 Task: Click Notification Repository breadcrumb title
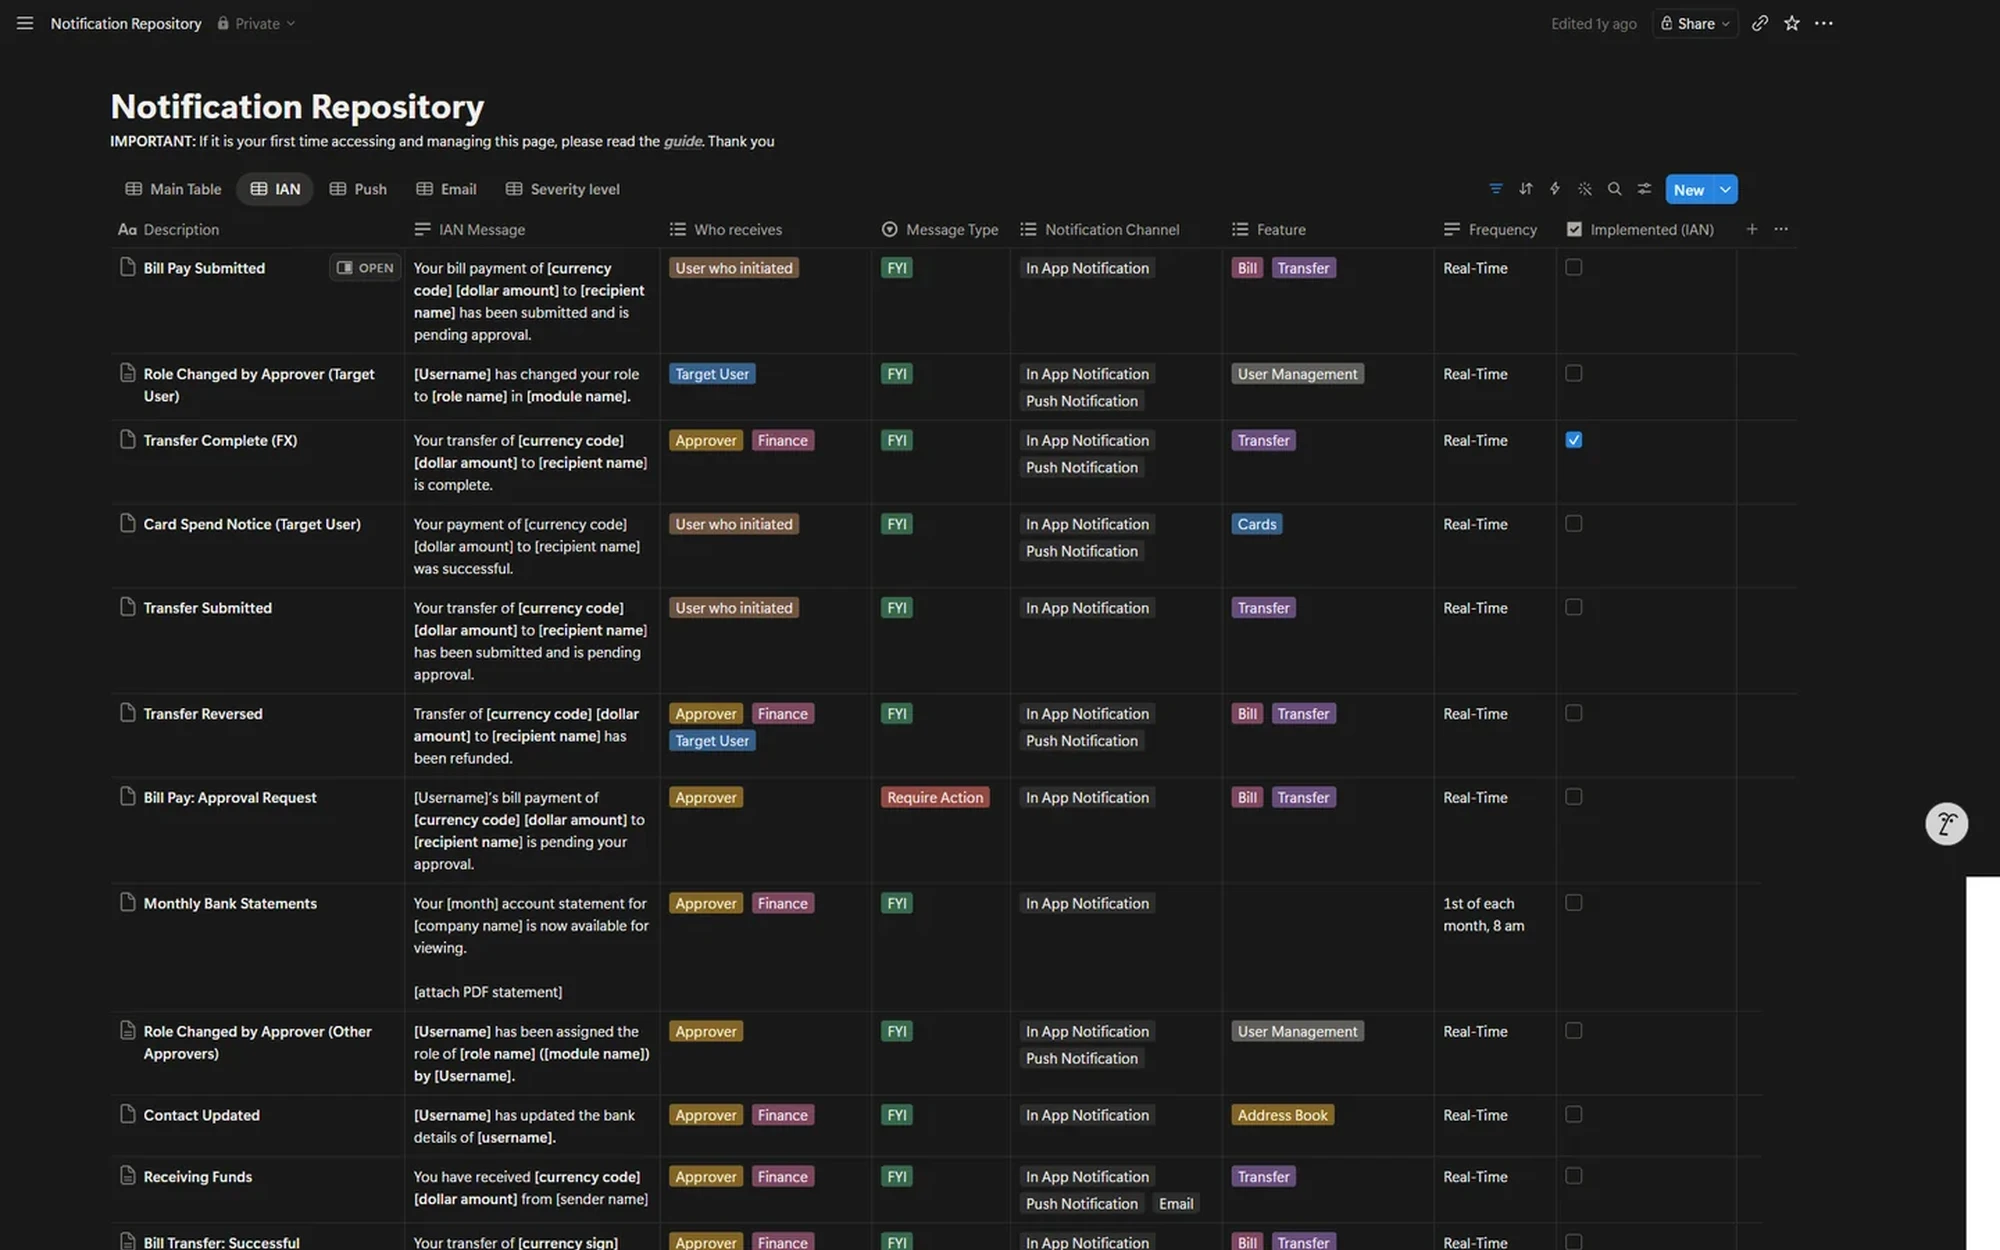point(126,23)
